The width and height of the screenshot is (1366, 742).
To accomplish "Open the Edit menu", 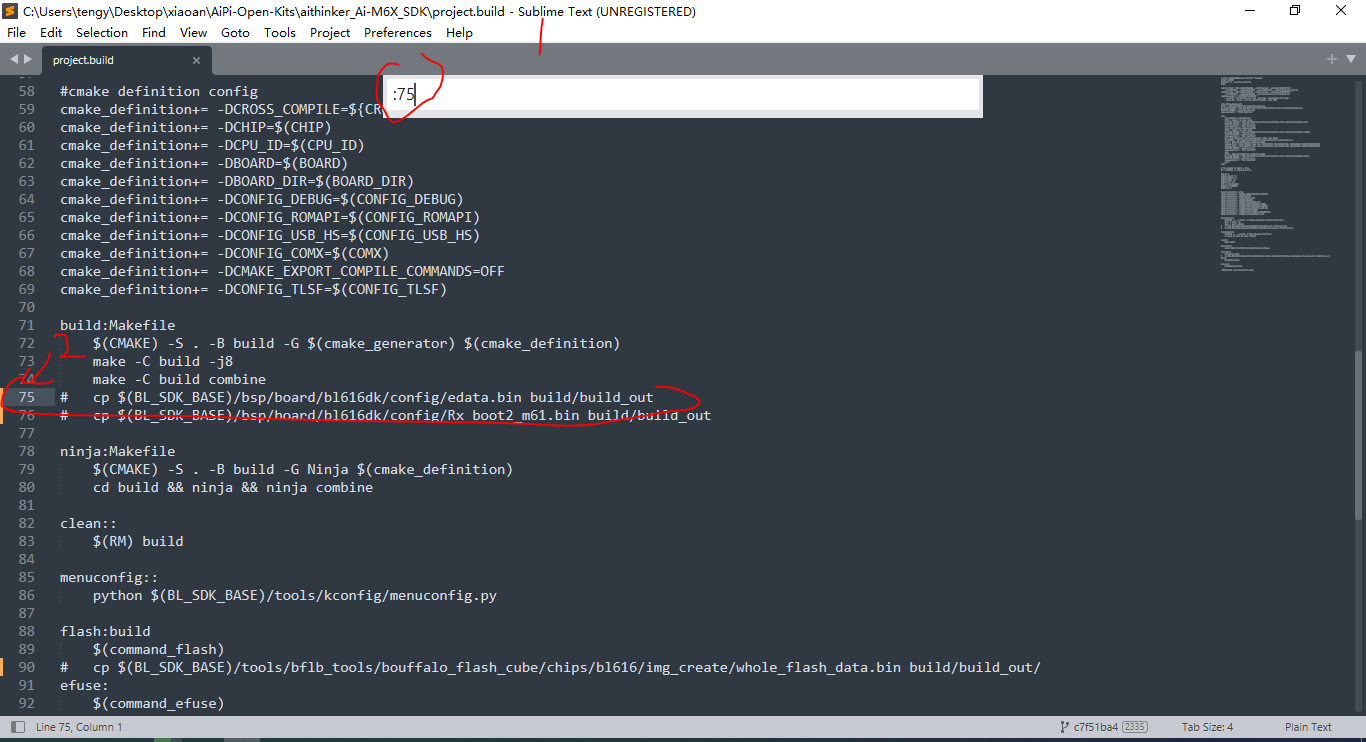I will (x=51, y=32).
